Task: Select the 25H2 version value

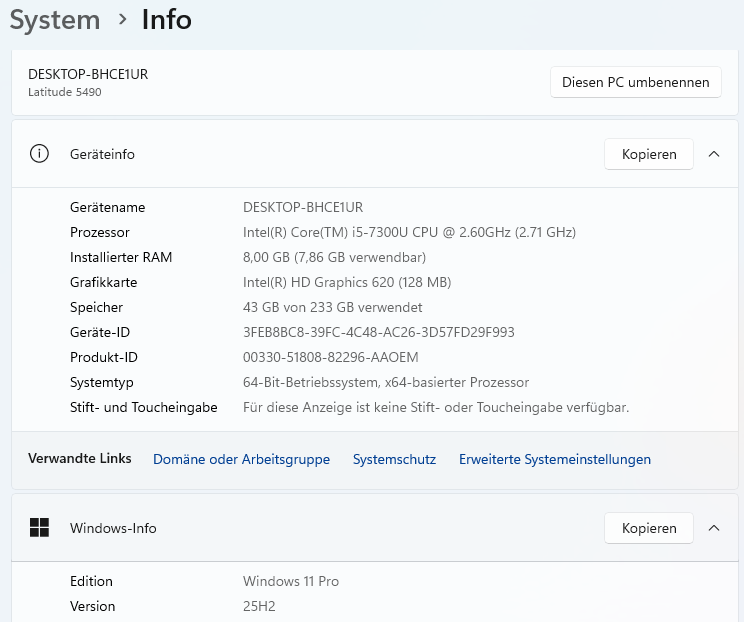Action: click(259, 606)
